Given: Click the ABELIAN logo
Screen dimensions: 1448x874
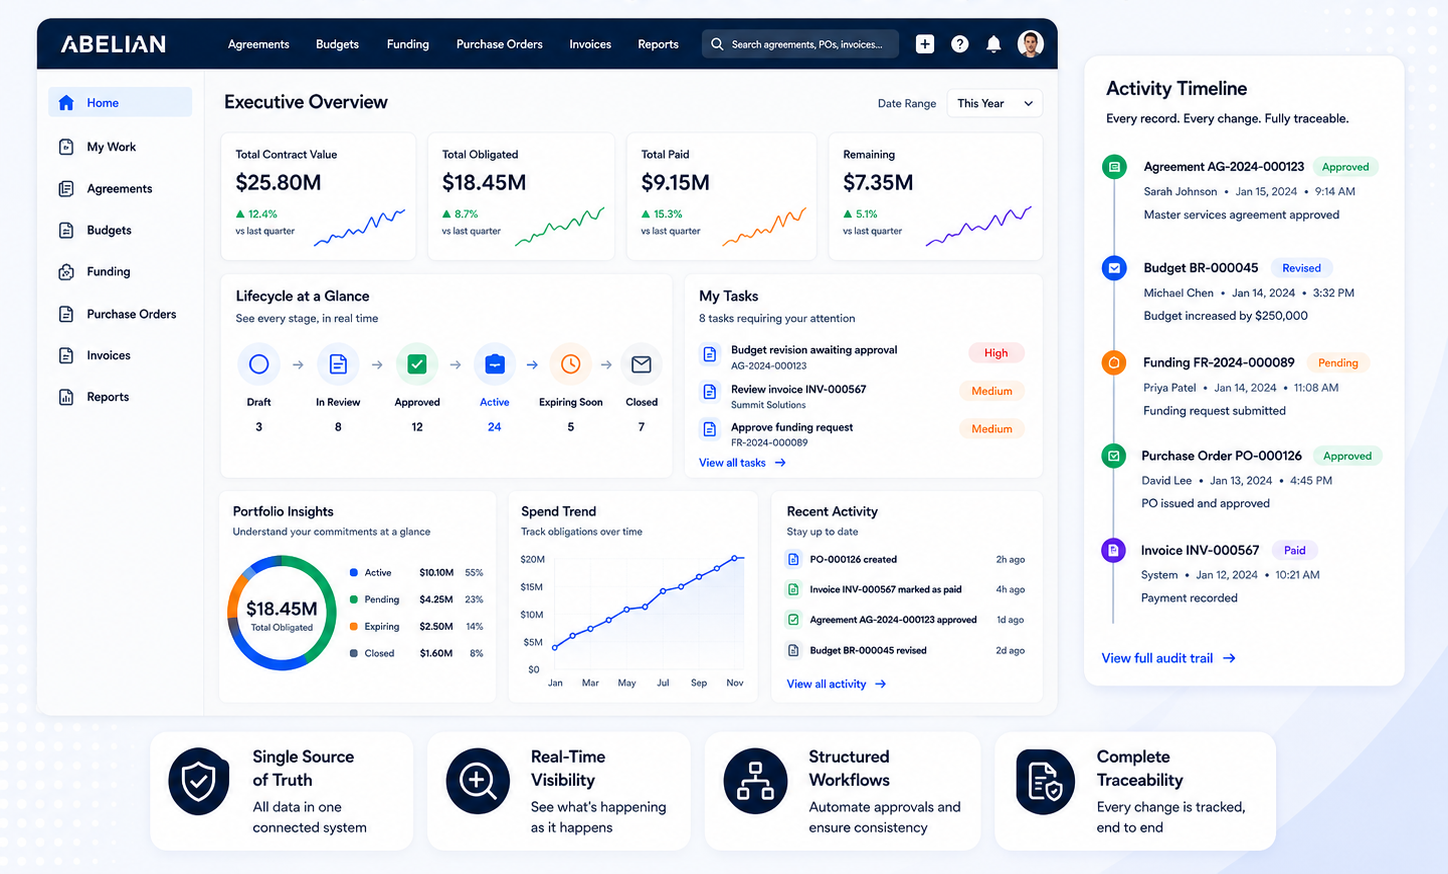Looking at the screenshot, I should click(113, 44).
